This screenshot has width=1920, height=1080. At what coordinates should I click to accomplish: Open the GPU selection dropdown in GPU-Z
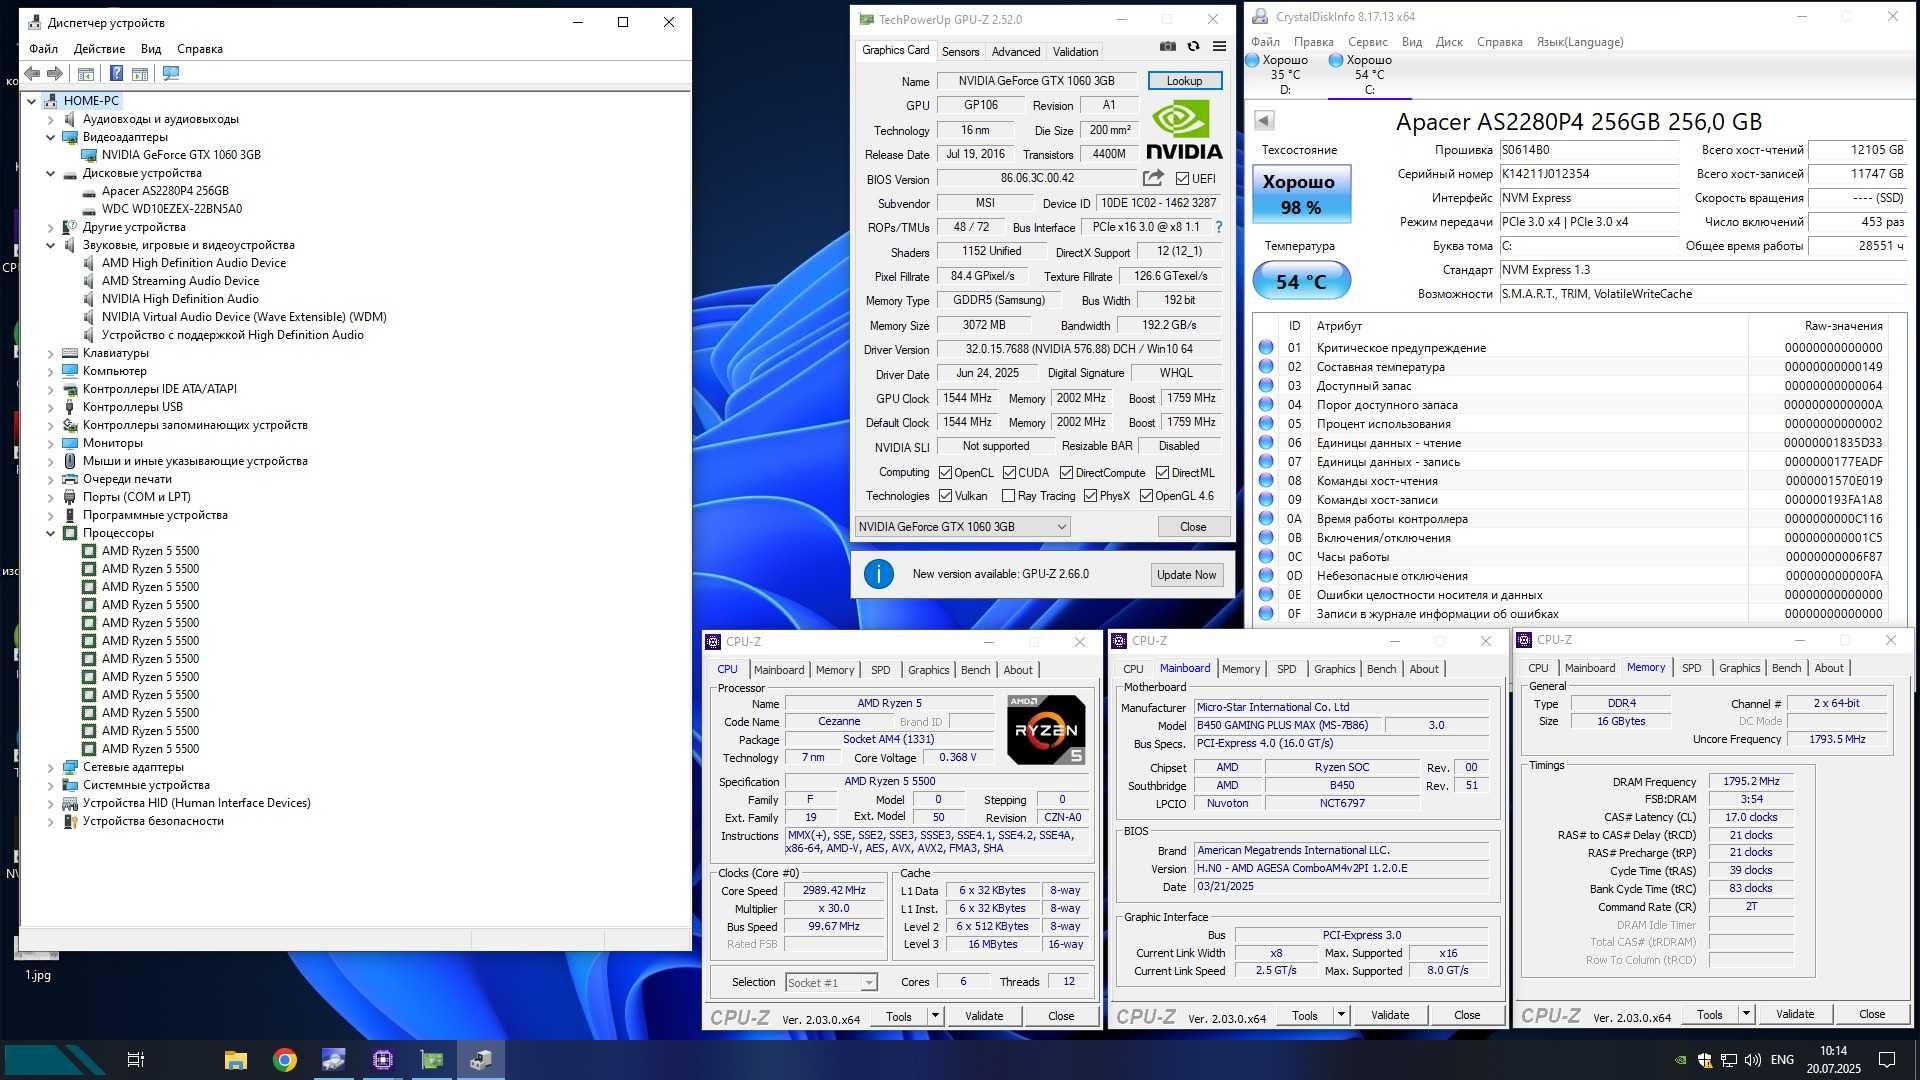(962, 527)
